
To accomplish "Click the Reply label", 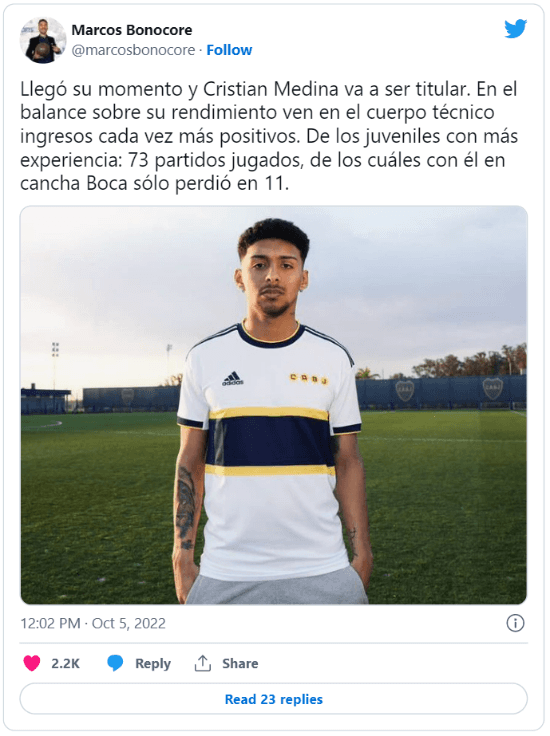I will click(x=153, y=663).
